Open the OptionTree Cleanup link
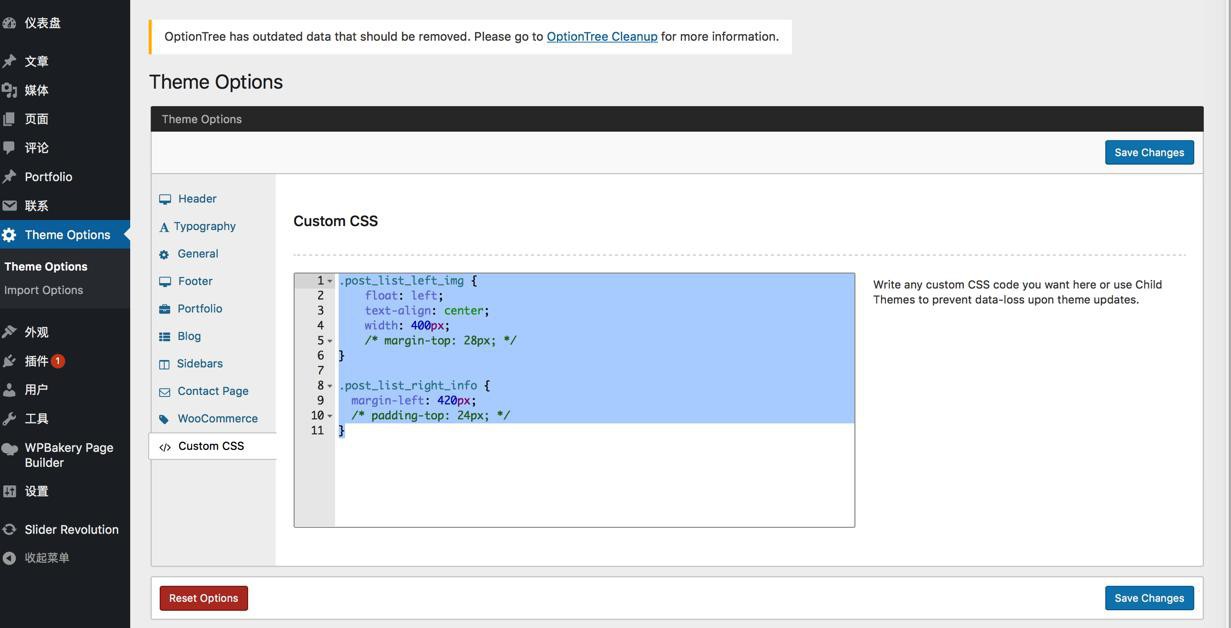 coord(602,36)
